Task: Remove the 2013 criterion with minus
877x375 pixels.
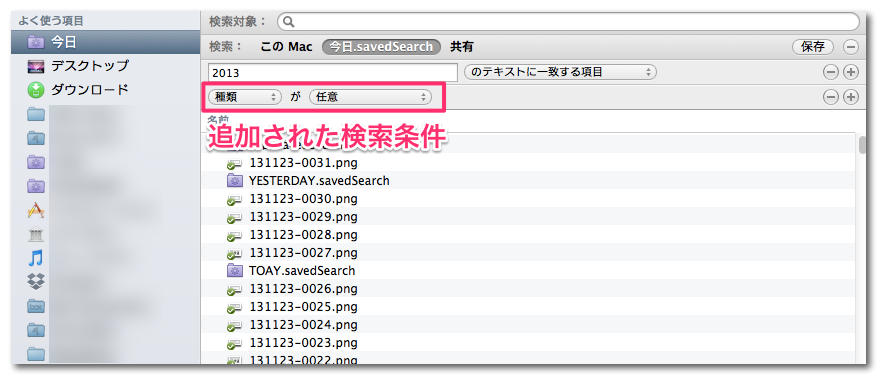Action: pyautogui.click(x=832, y=72)
